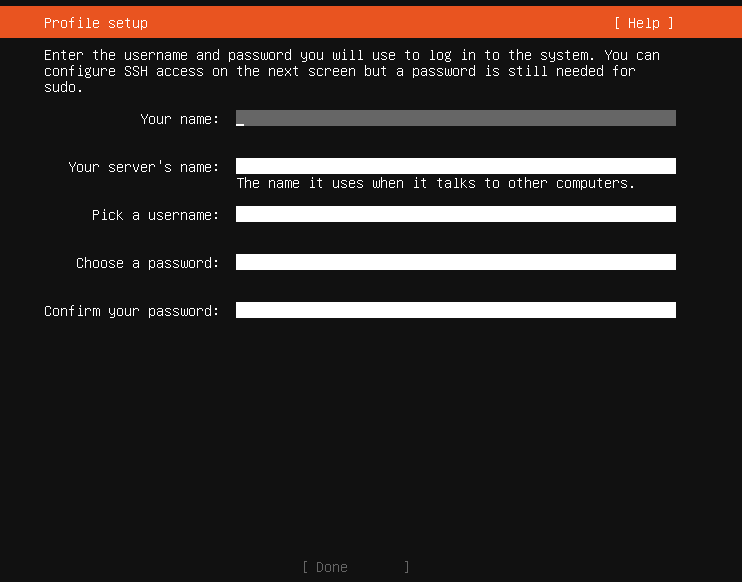Viewport: 742px width, 582px height.
Task: Click the 'Confirm your password:' label
Action: point(132,311)
